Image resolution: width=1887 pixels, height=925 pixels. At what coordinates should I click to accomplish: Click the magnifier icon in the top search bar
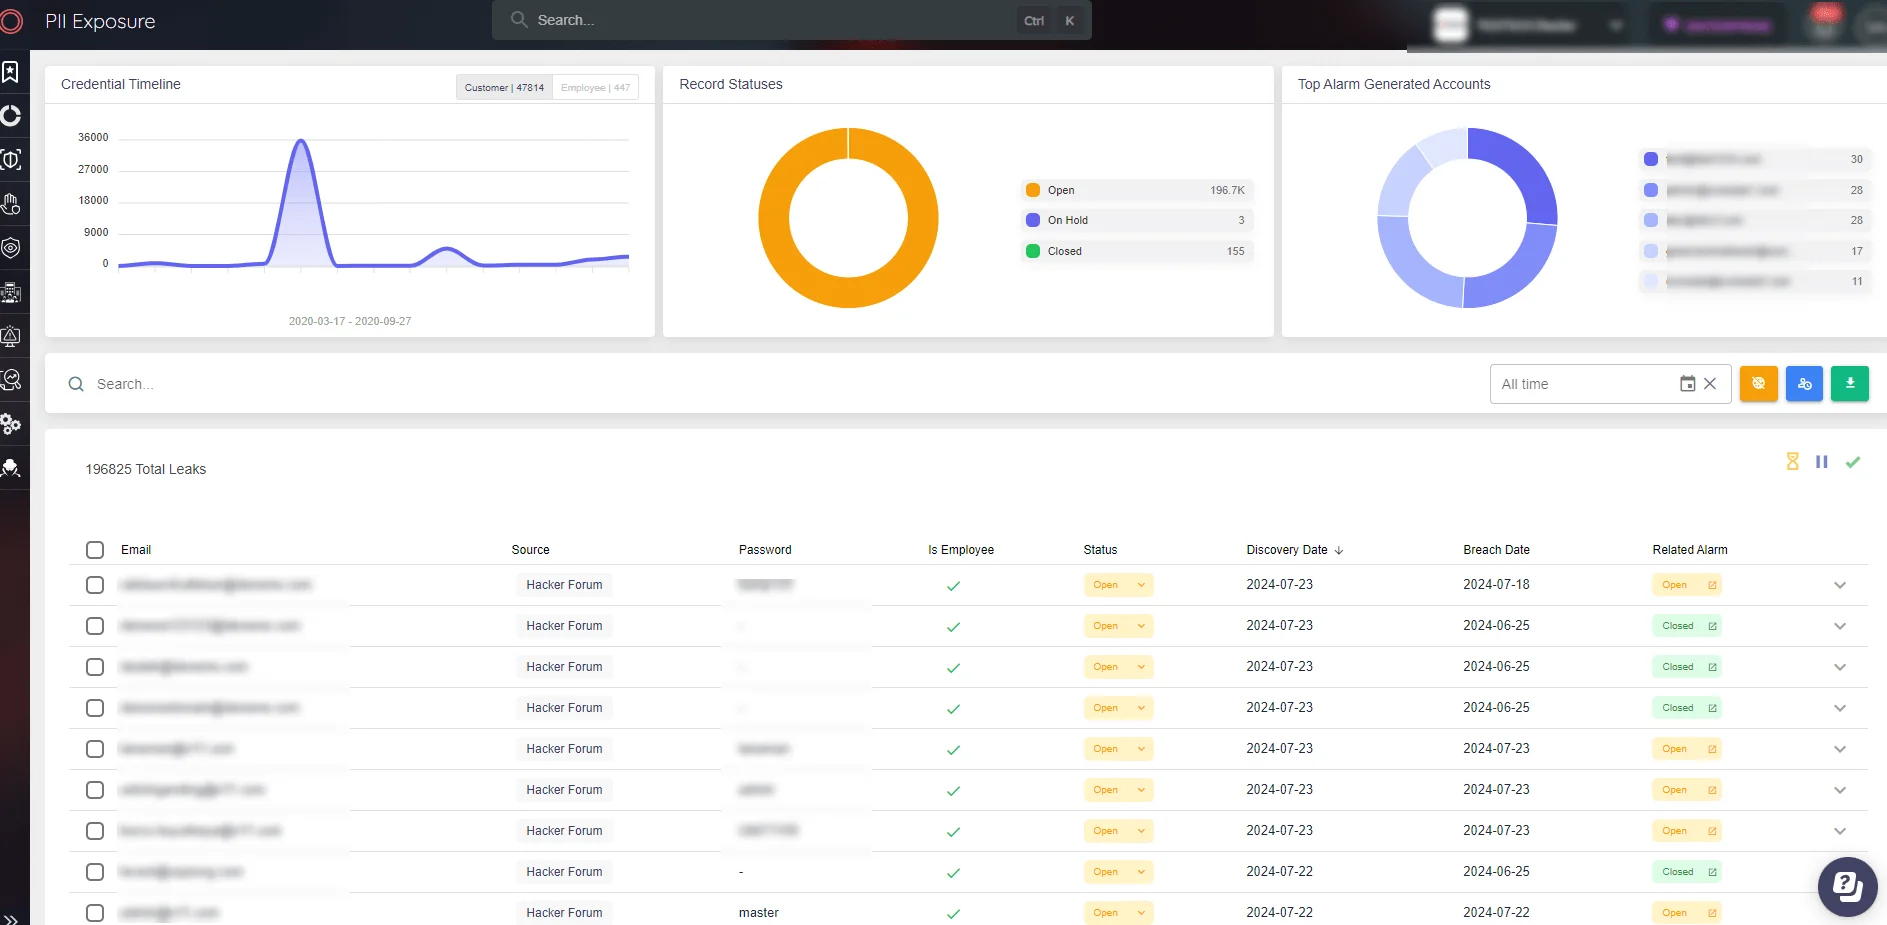click(519, 20)
